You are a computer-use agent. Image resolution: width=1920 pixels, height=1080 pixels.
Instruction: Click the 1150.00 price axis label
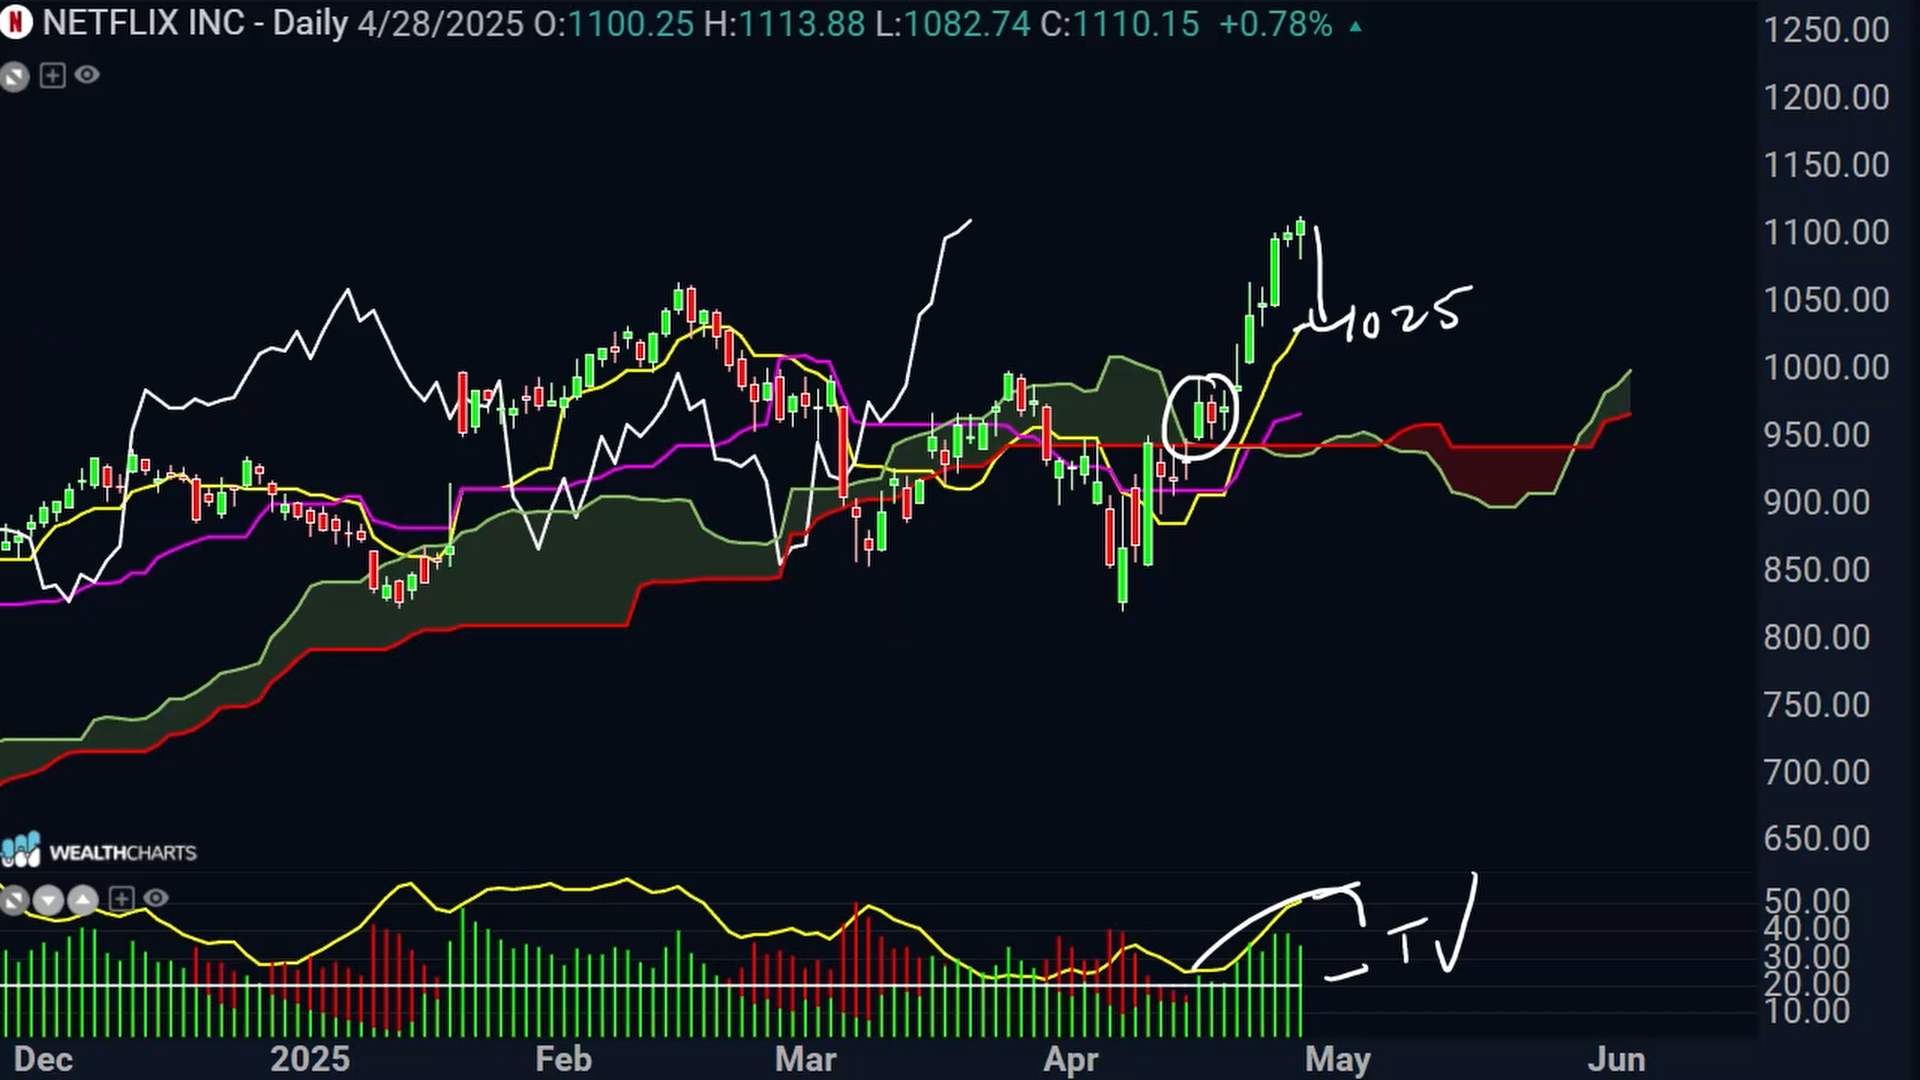1826,165
